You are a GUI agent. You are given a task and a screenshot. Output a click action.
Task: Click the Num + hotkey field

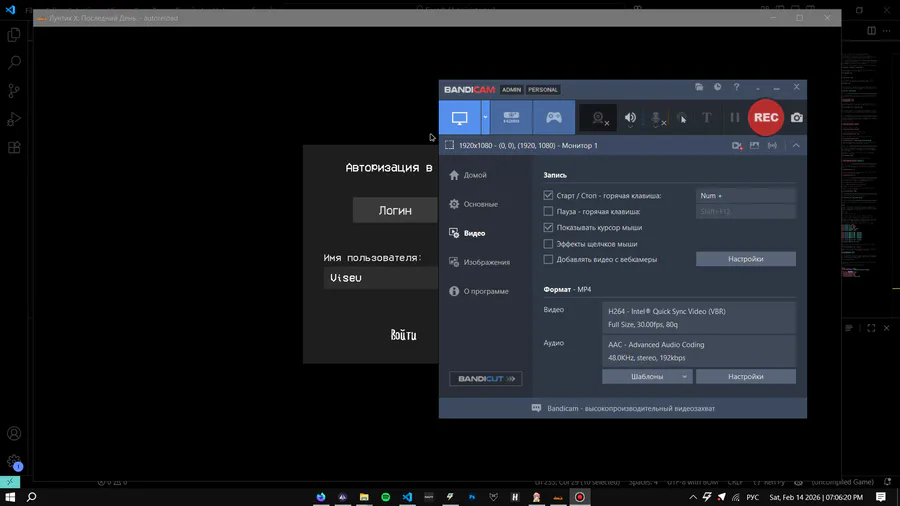[x=746, y=196]
